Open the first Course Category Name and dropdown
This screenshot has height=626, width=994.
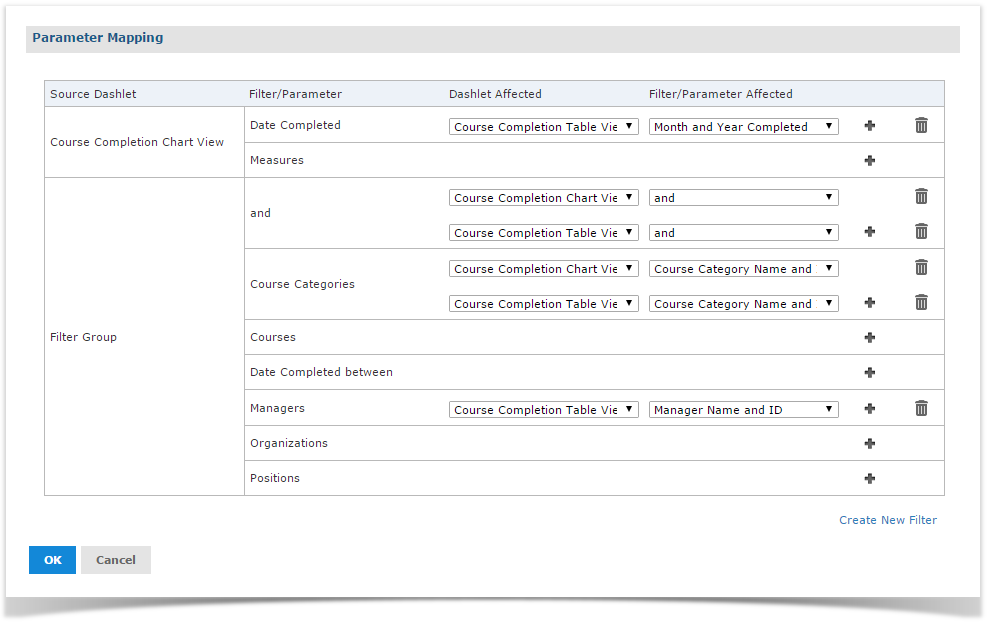(744, 268)
